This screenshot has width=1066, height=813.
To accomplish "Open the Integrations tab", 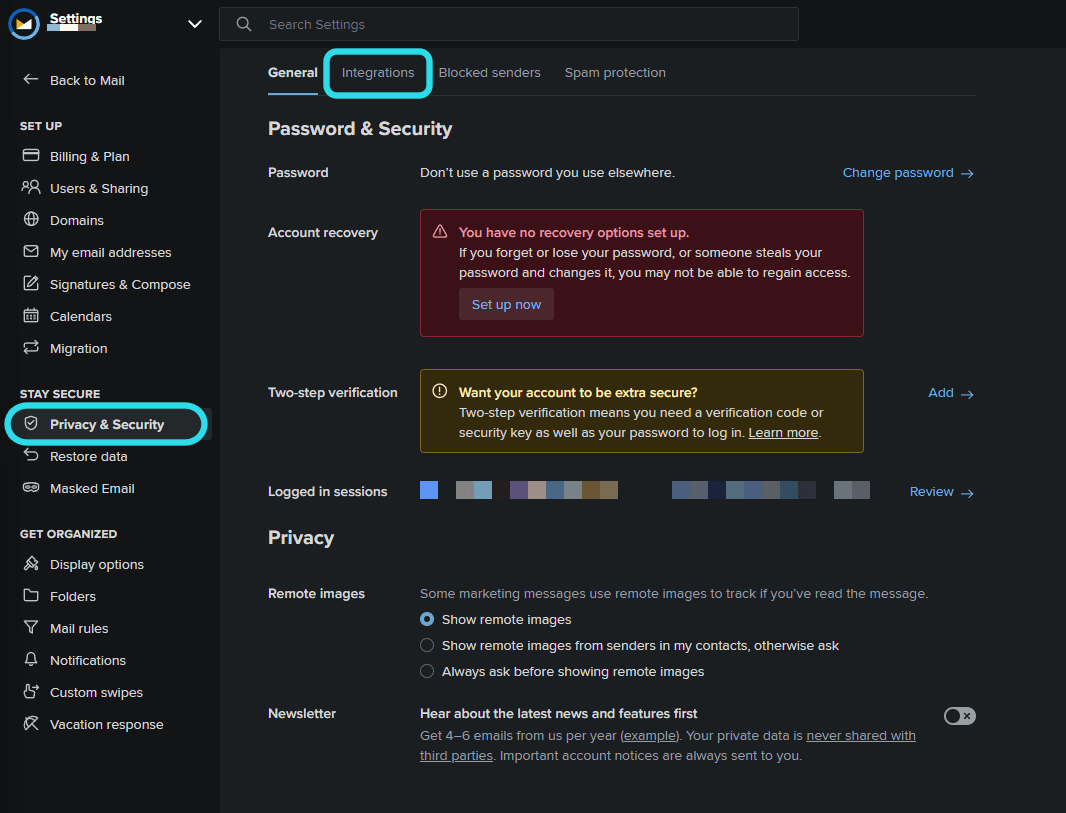I will 378,73.
